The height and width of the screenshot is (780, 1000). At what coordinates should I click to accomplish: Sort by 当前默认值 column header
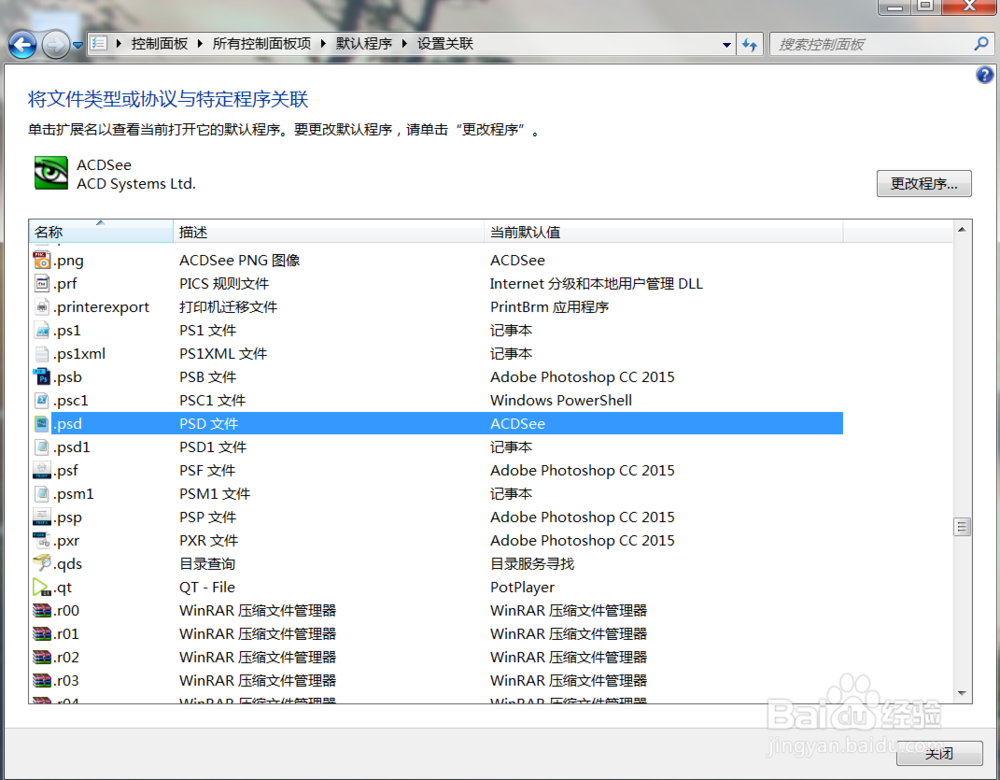(663, 232)
